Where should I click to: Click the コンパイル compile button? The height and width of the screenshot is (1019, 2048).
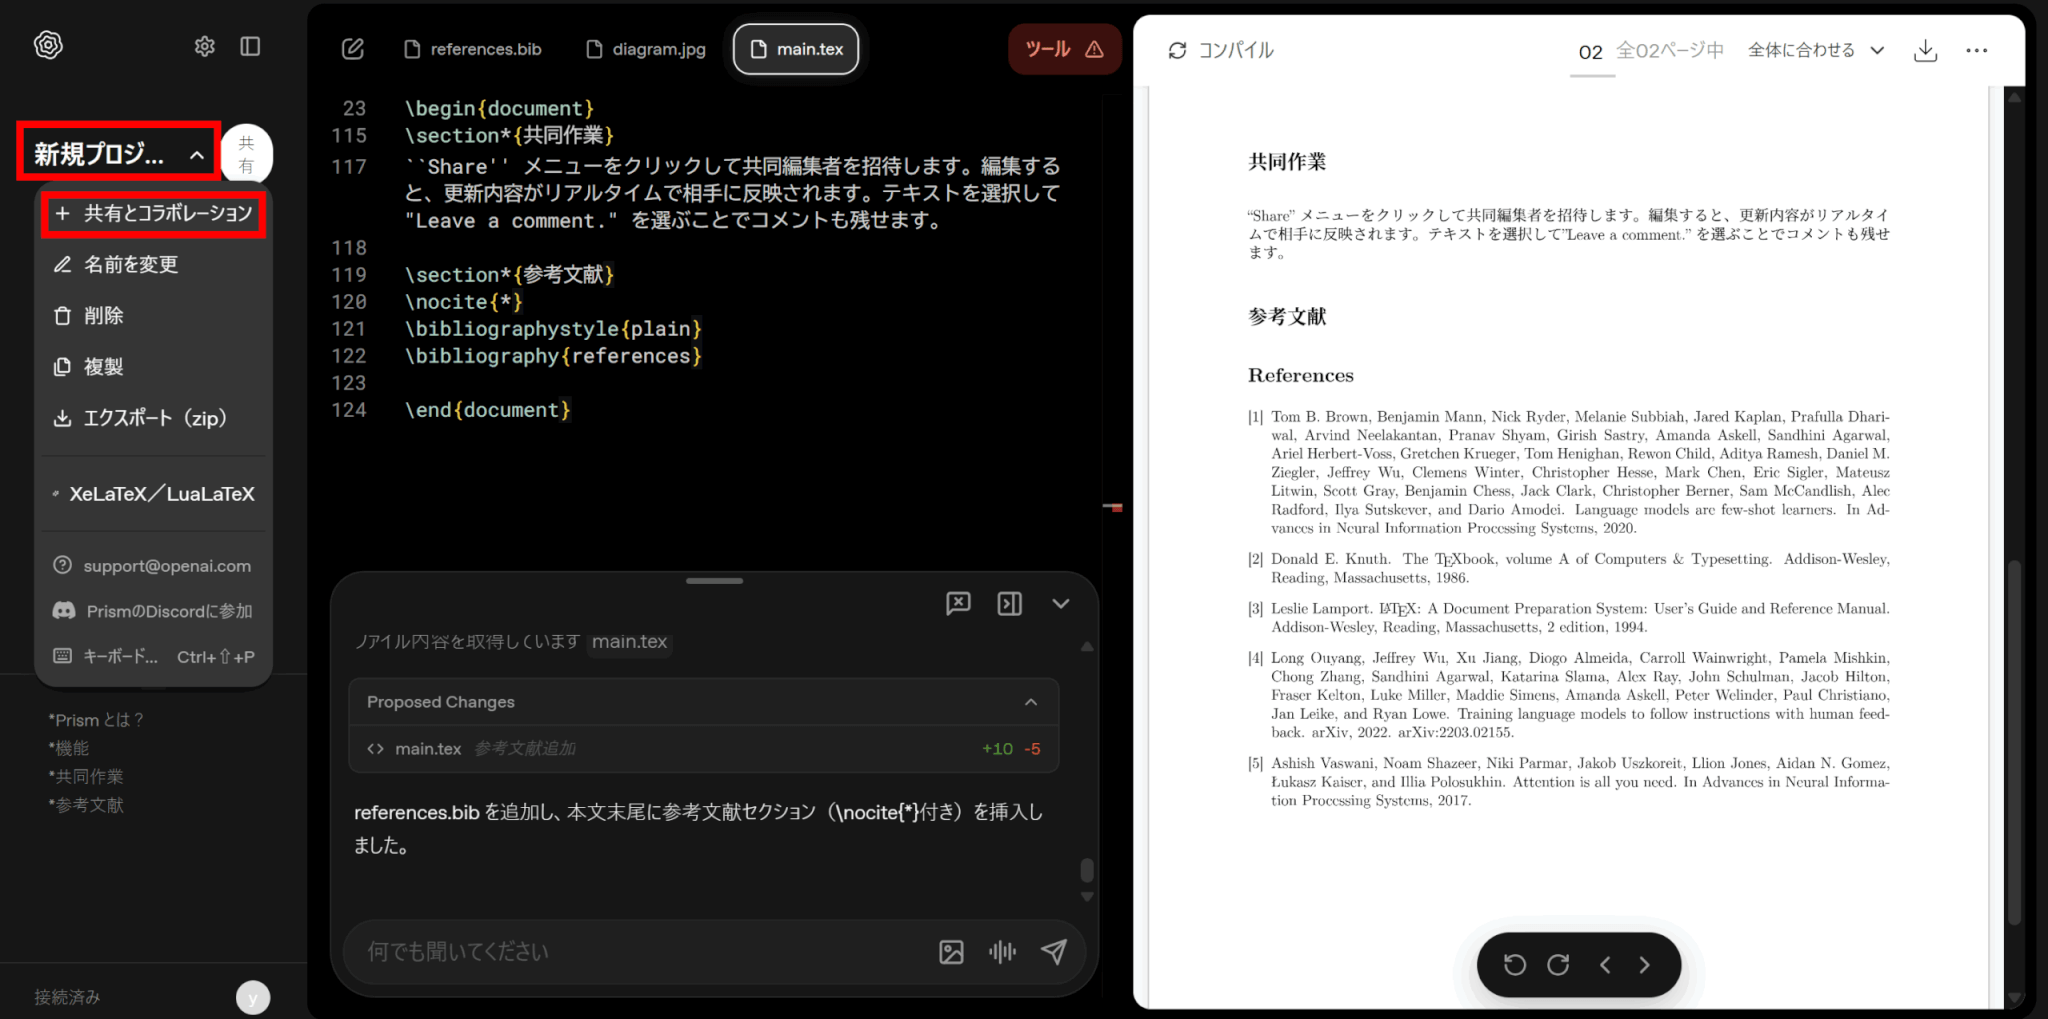(x=1221, y=50)
